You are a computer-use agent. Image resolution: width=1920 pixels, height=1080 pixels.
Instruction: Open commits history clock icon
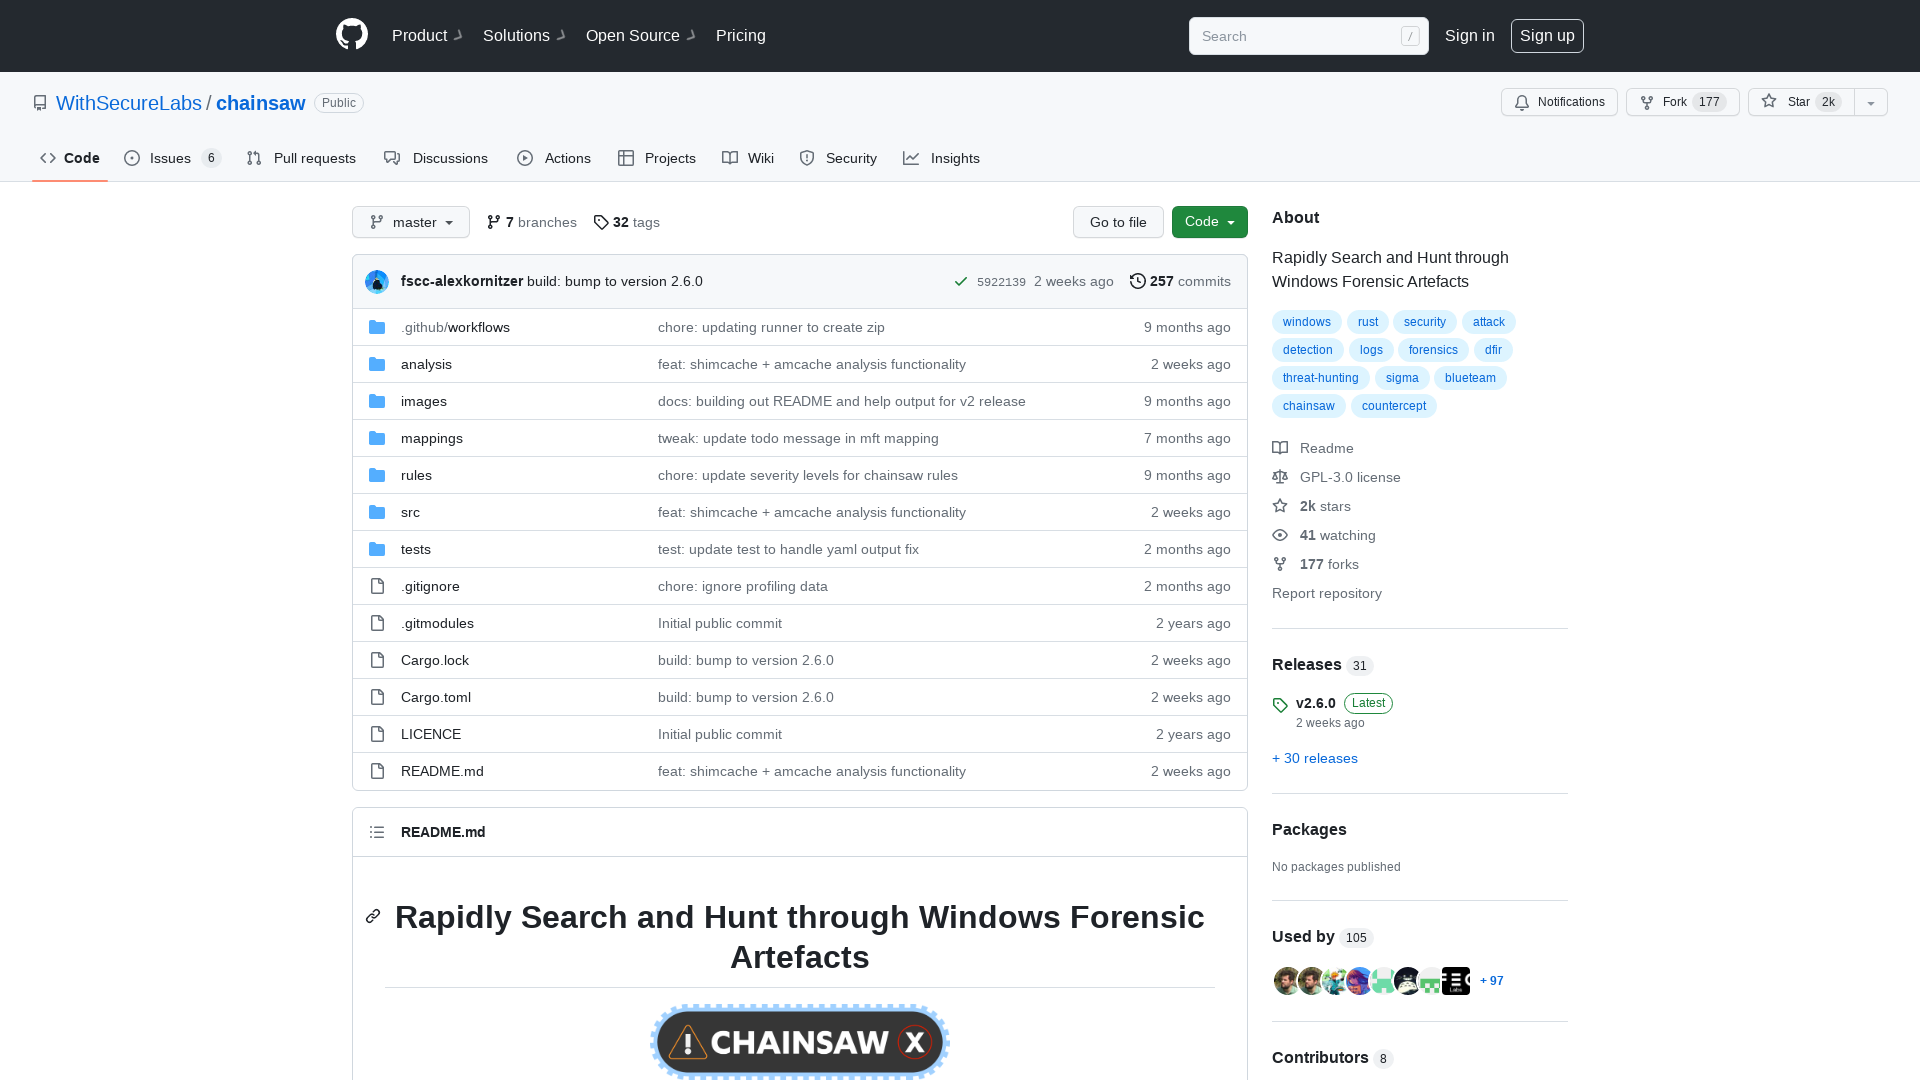tap(1138, 281)
